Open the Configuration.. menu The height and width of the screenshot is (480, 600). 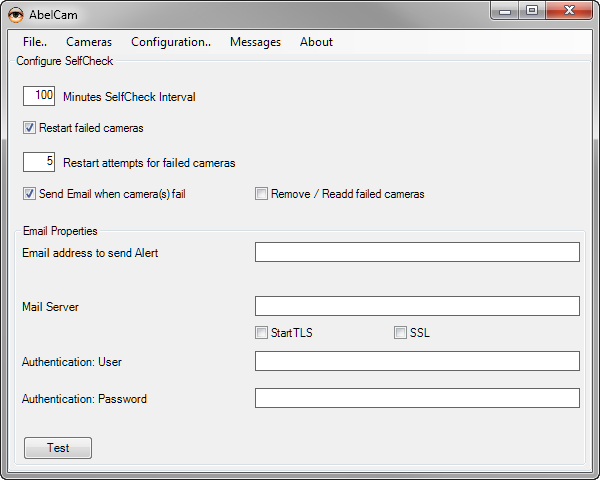(171, 42)
